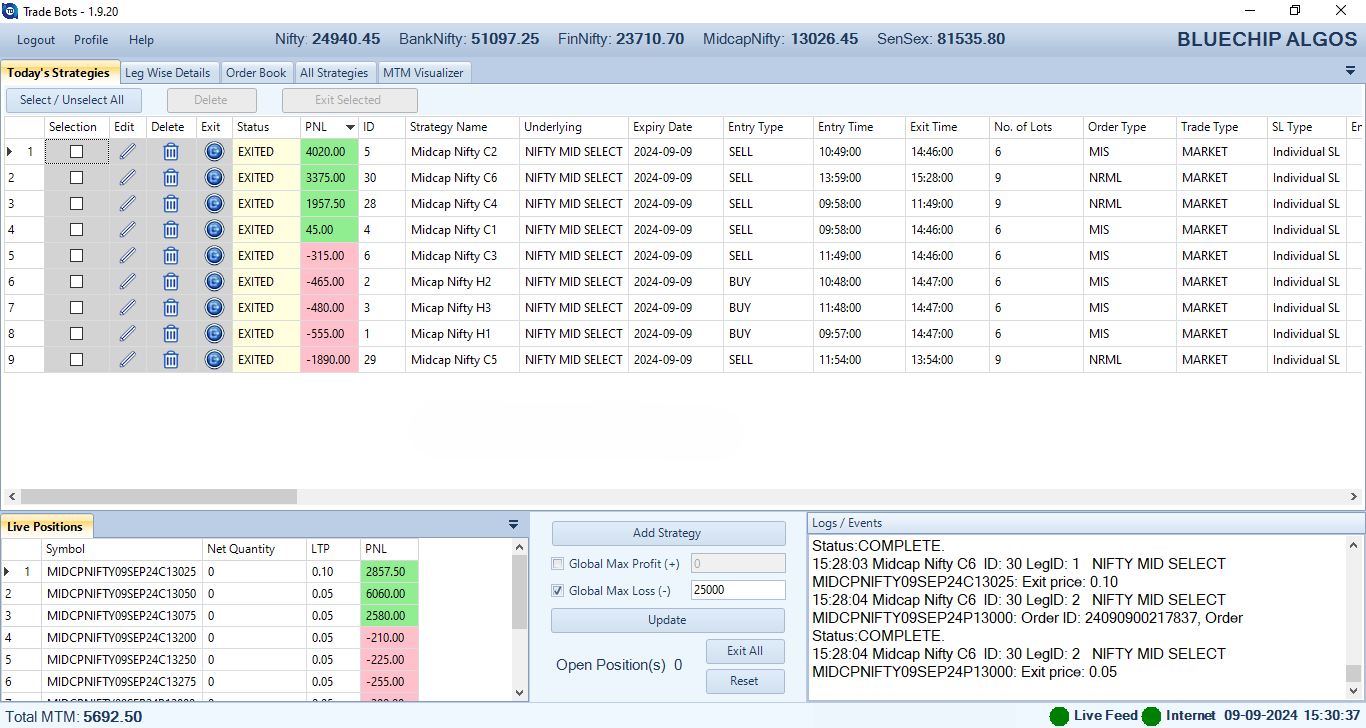
Task: Click the Delete button in toolbar
Action: point(211,100)
